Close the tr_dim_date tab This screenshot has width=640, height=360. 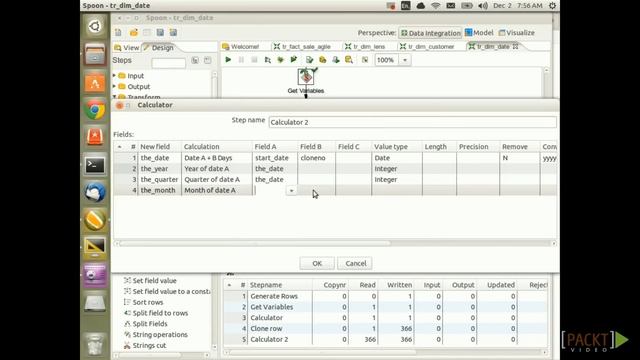tap(516, 47)
